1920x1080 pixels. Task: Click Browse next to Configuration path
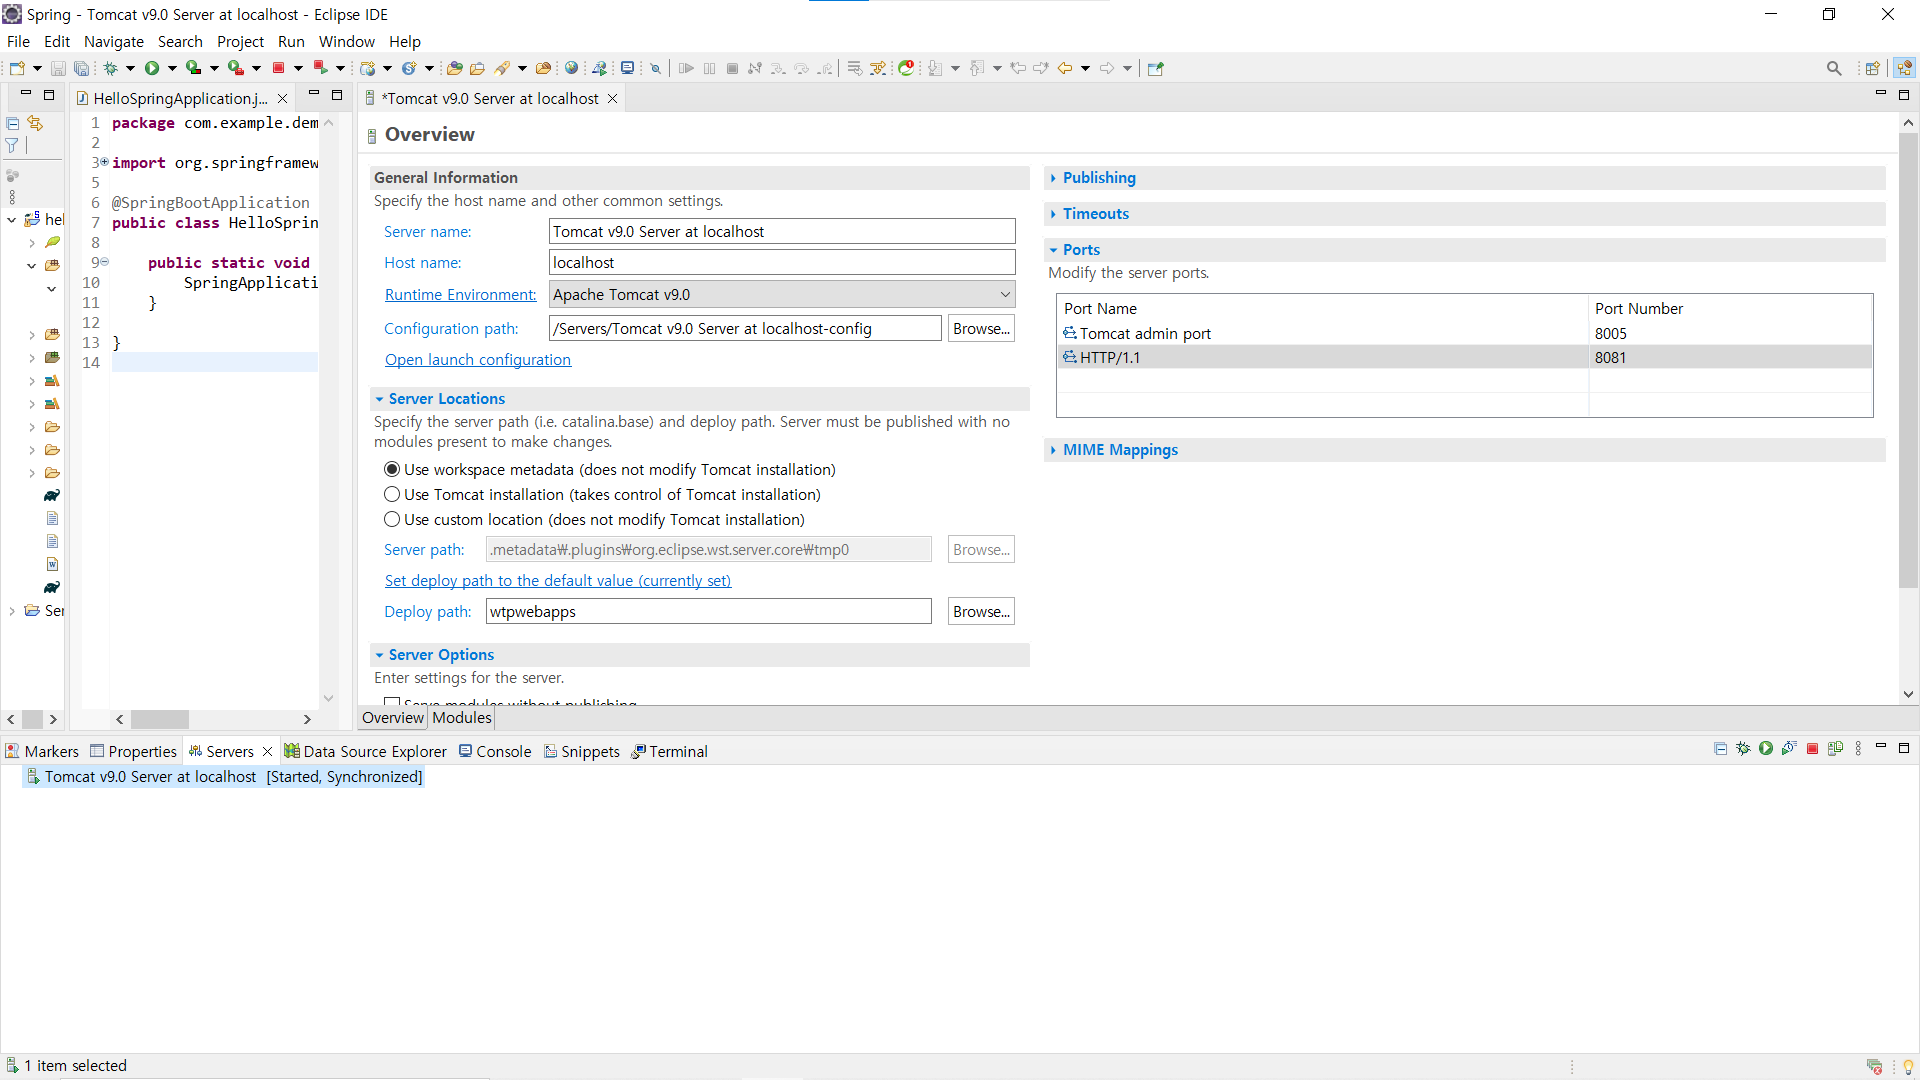point(980,329)
